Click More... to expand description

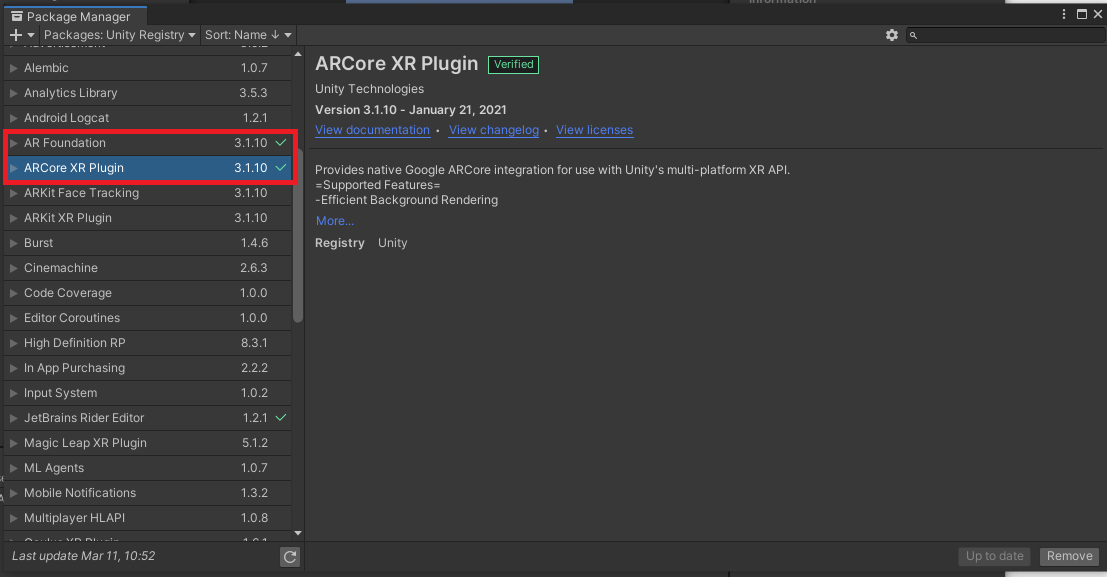pos(335,221)
